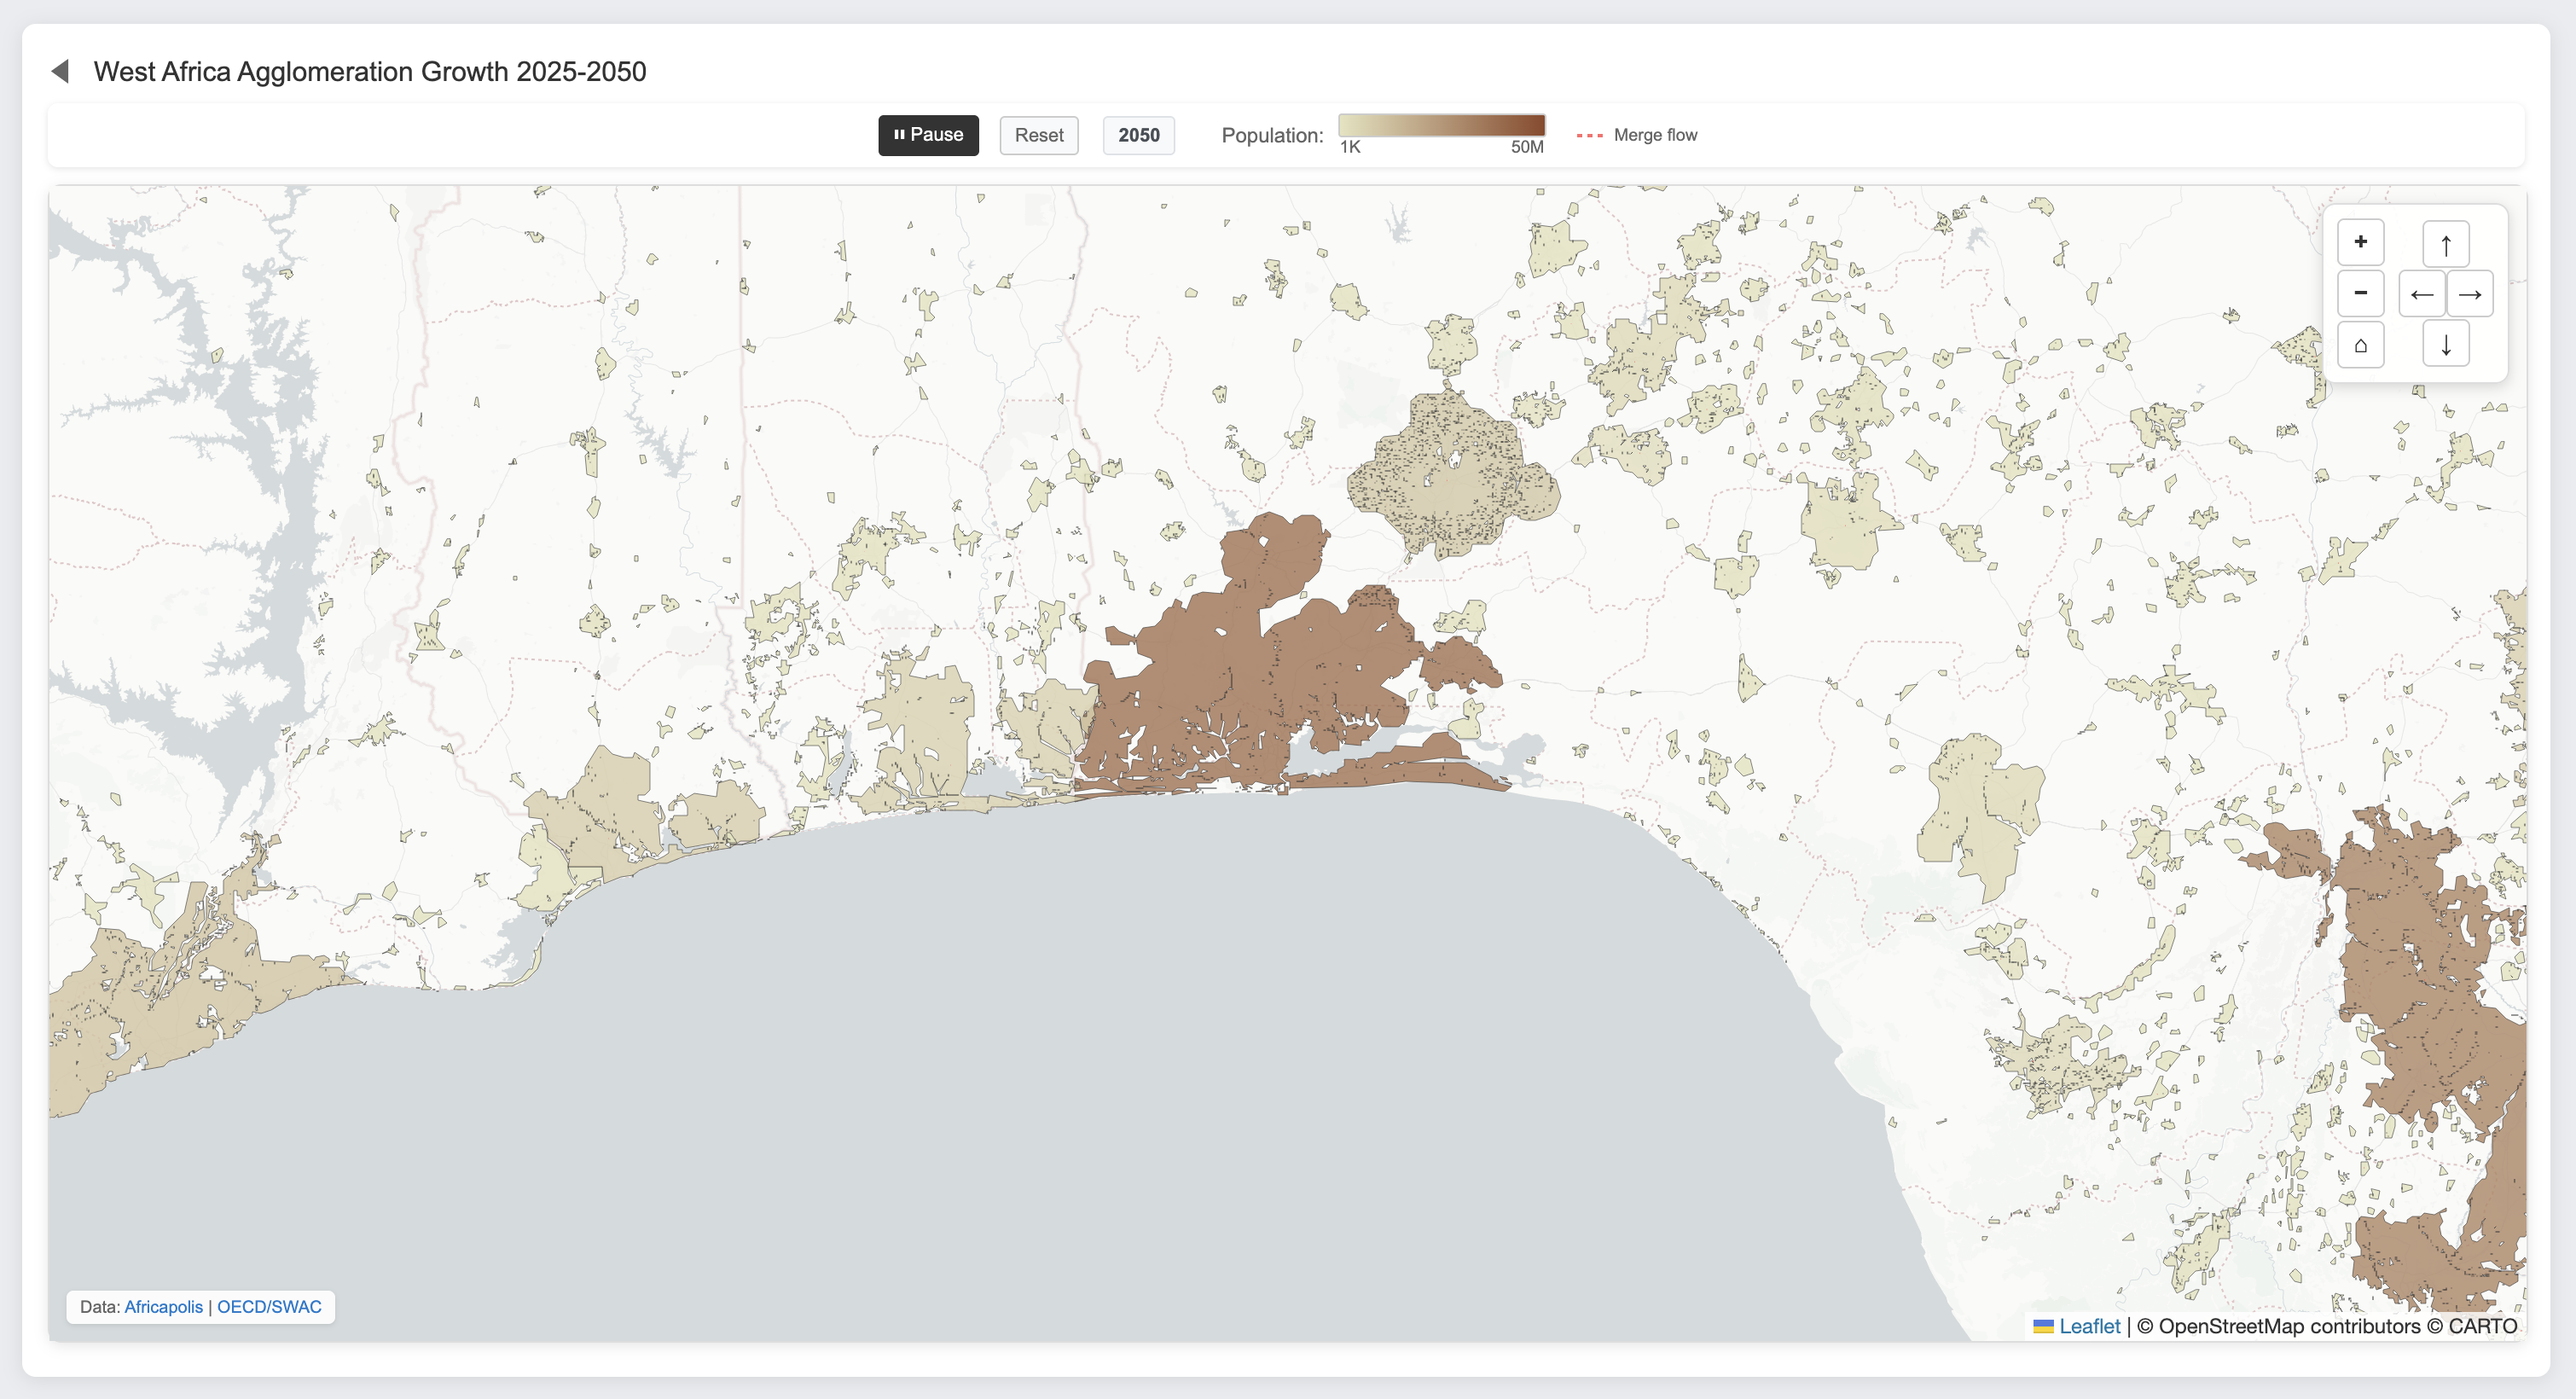Click the dashed Merge flow indicator
The image size is (2576, 1399).
pyautogui.click(x=1590, y=134)
